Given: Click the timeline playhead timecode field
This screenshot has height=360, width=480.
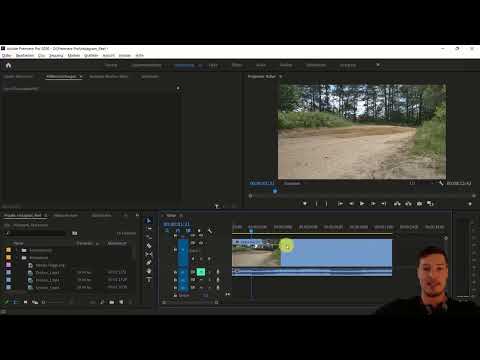Looking at the screenshot, I should (x=177, y=224).
